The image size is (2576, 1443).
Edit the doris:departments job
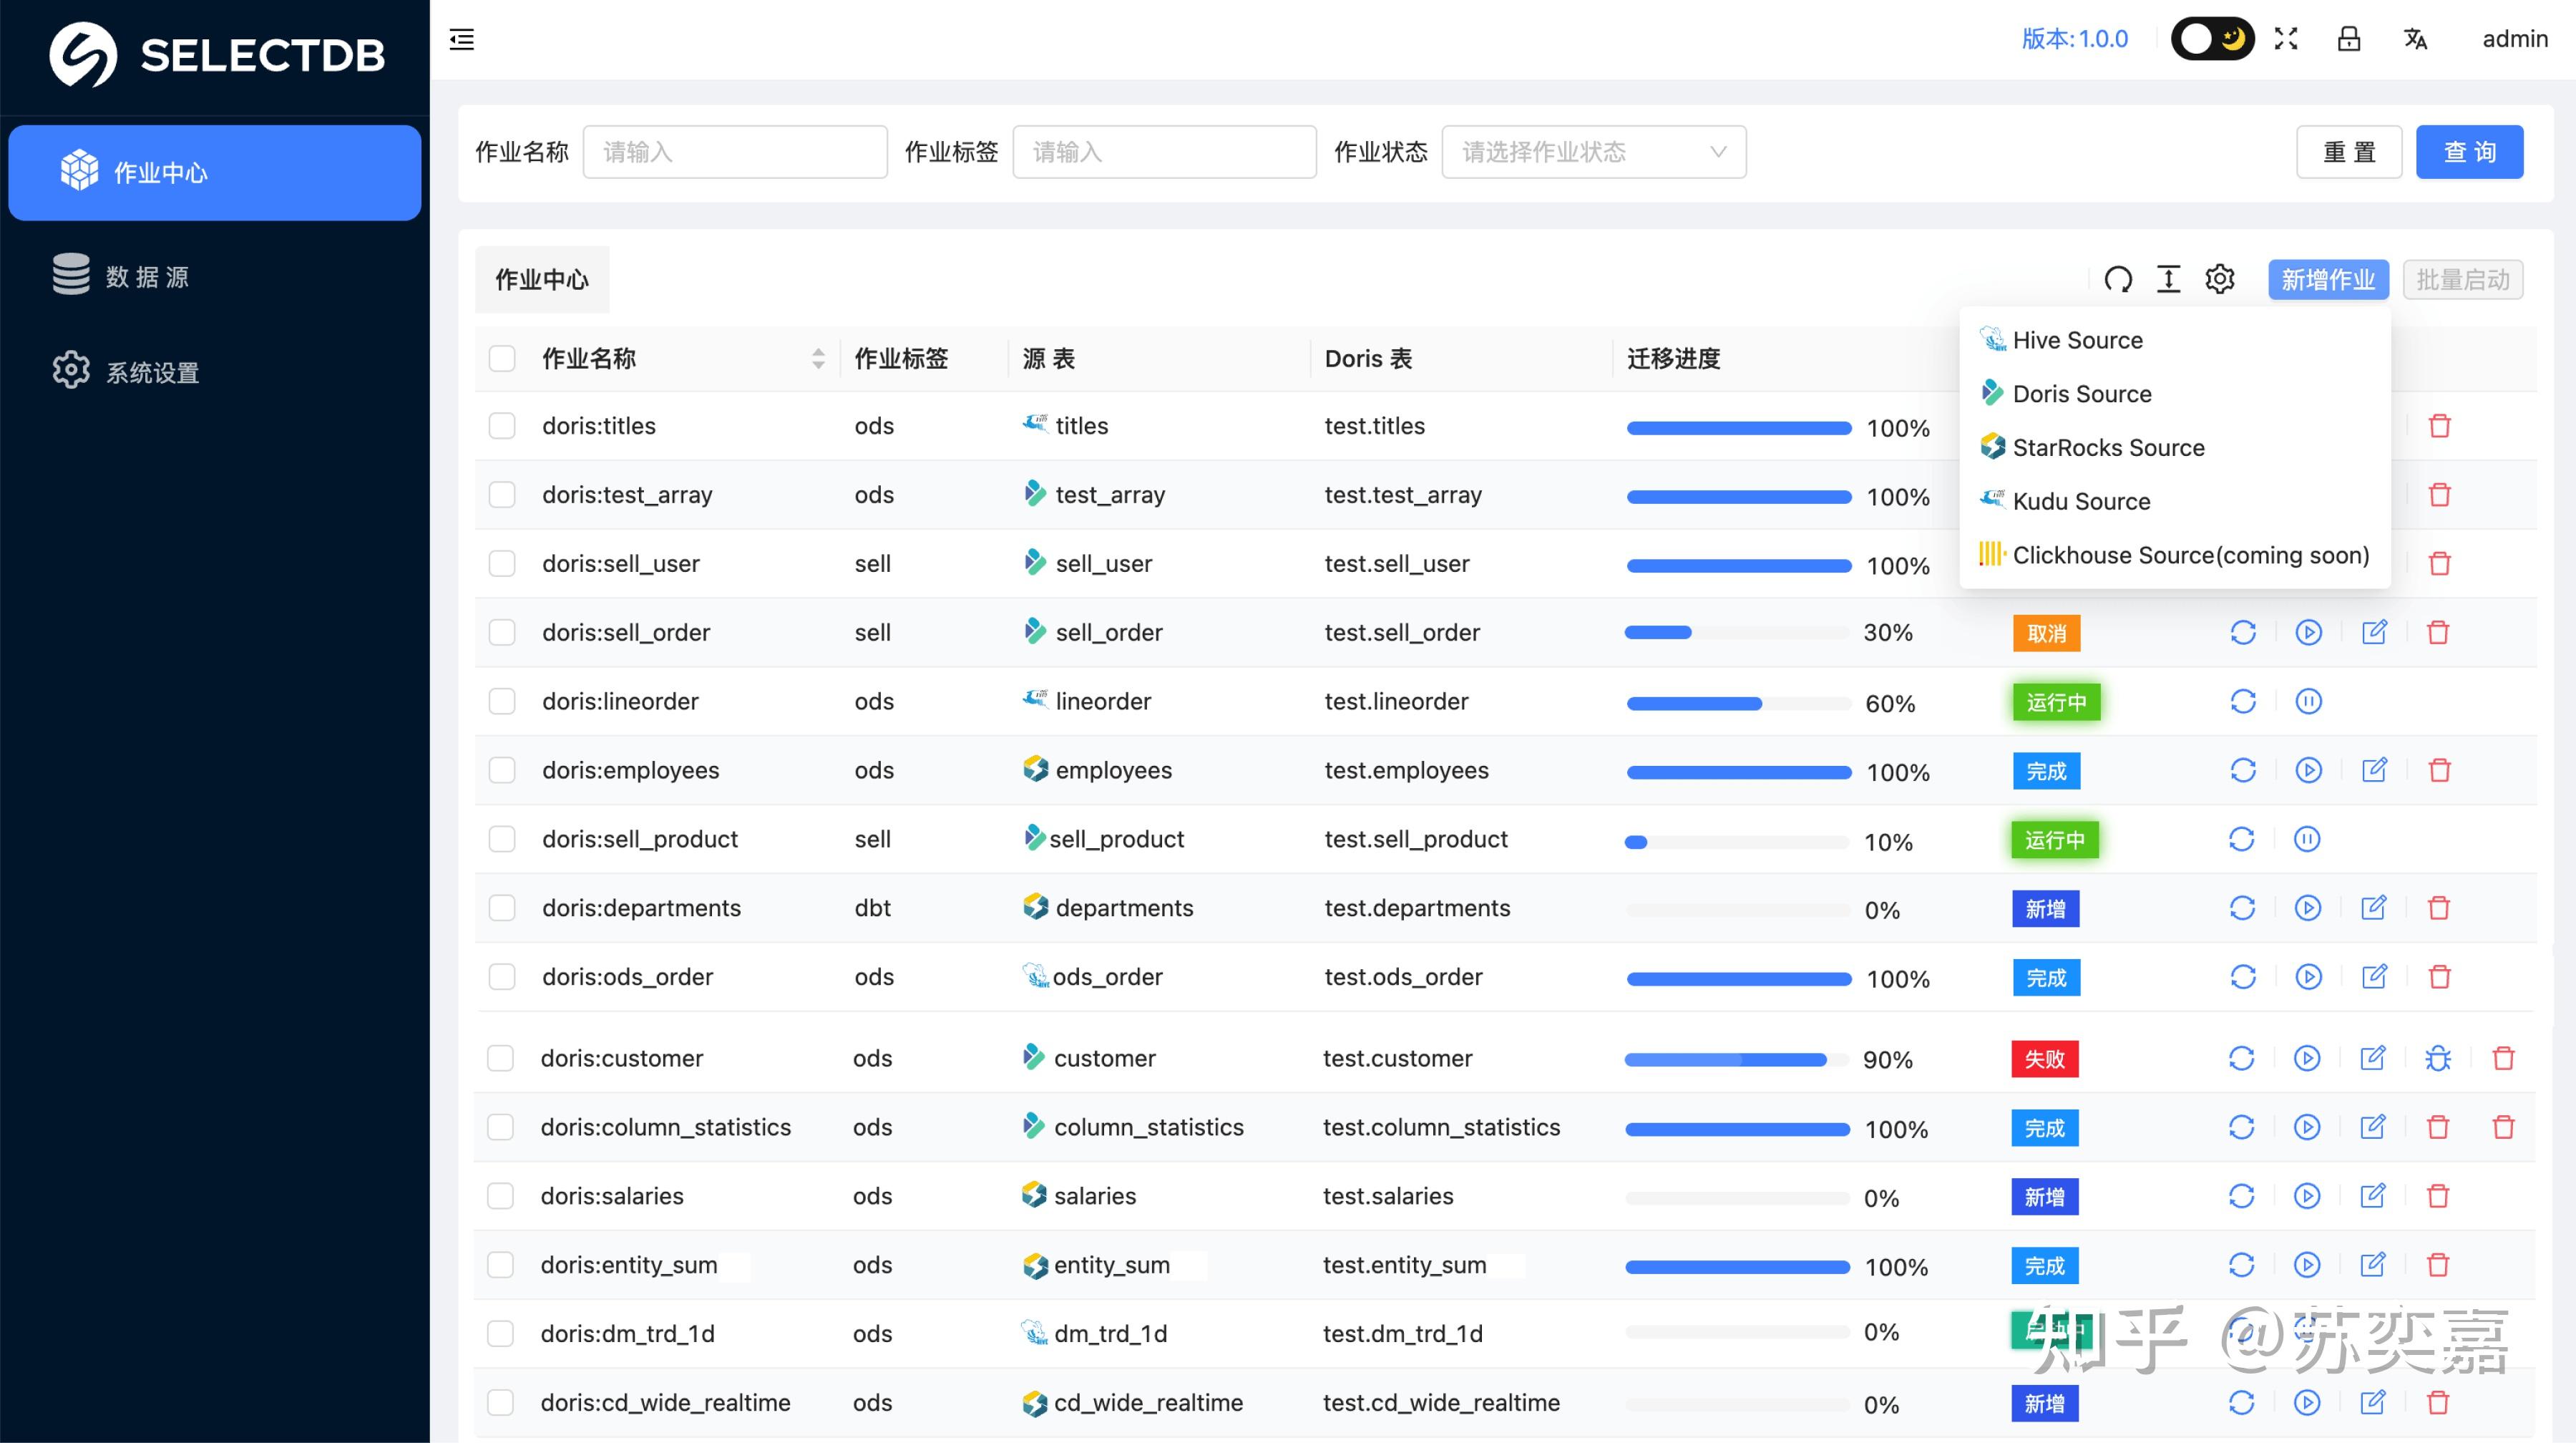pos(2375,907)
